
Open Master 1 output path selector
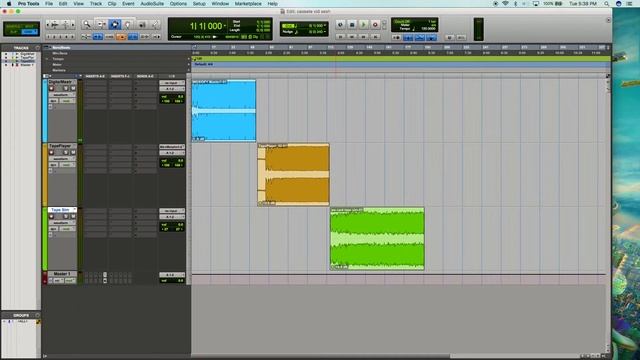172,275
